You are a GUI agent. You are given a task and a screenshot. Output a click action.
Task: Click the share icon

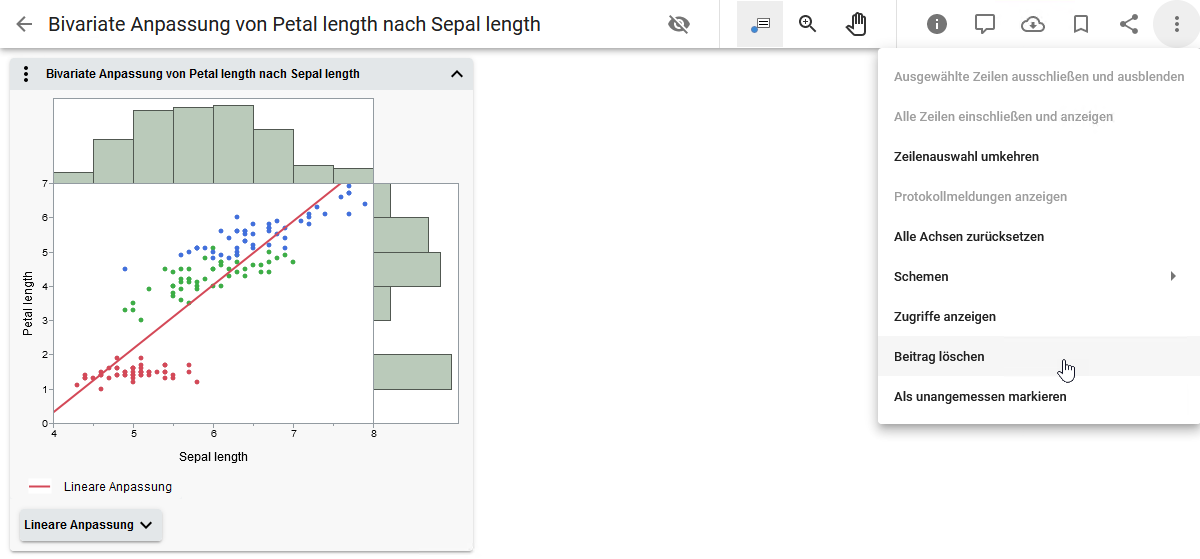(1129, 24)
